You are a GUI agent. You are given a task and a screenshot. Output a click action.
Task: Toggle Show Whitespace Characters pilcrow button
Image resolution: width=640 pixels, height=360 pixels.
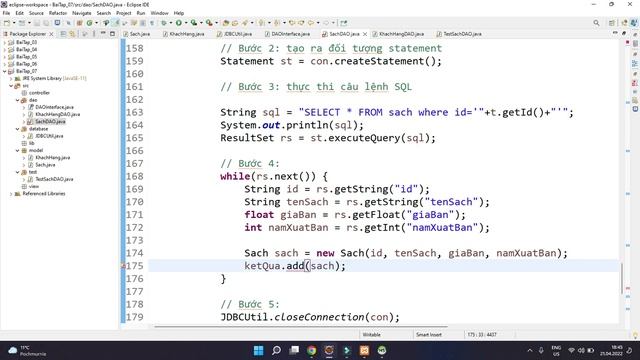point(152,23)
